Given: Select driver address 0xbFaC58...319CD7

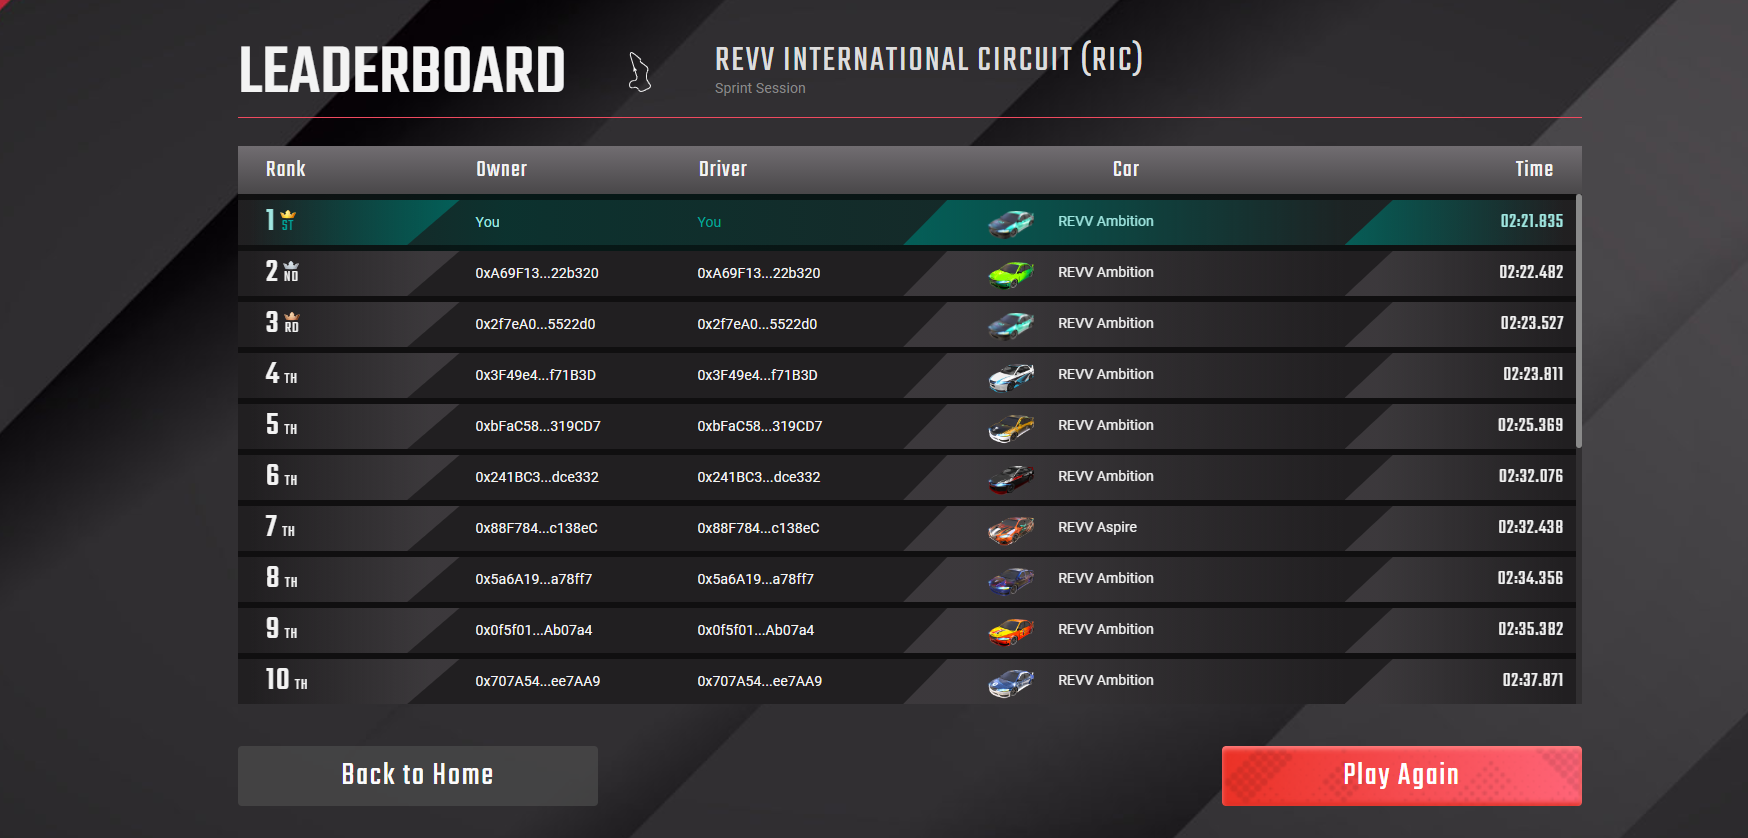Looking at the screenshot, I should coord(760,426).
